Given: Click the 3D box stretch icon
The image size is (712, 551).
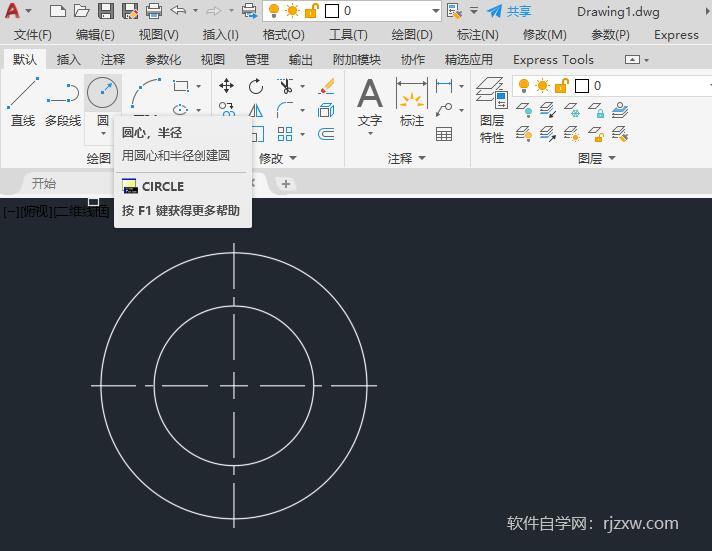Looking at the screenshot, I should 326,110.
